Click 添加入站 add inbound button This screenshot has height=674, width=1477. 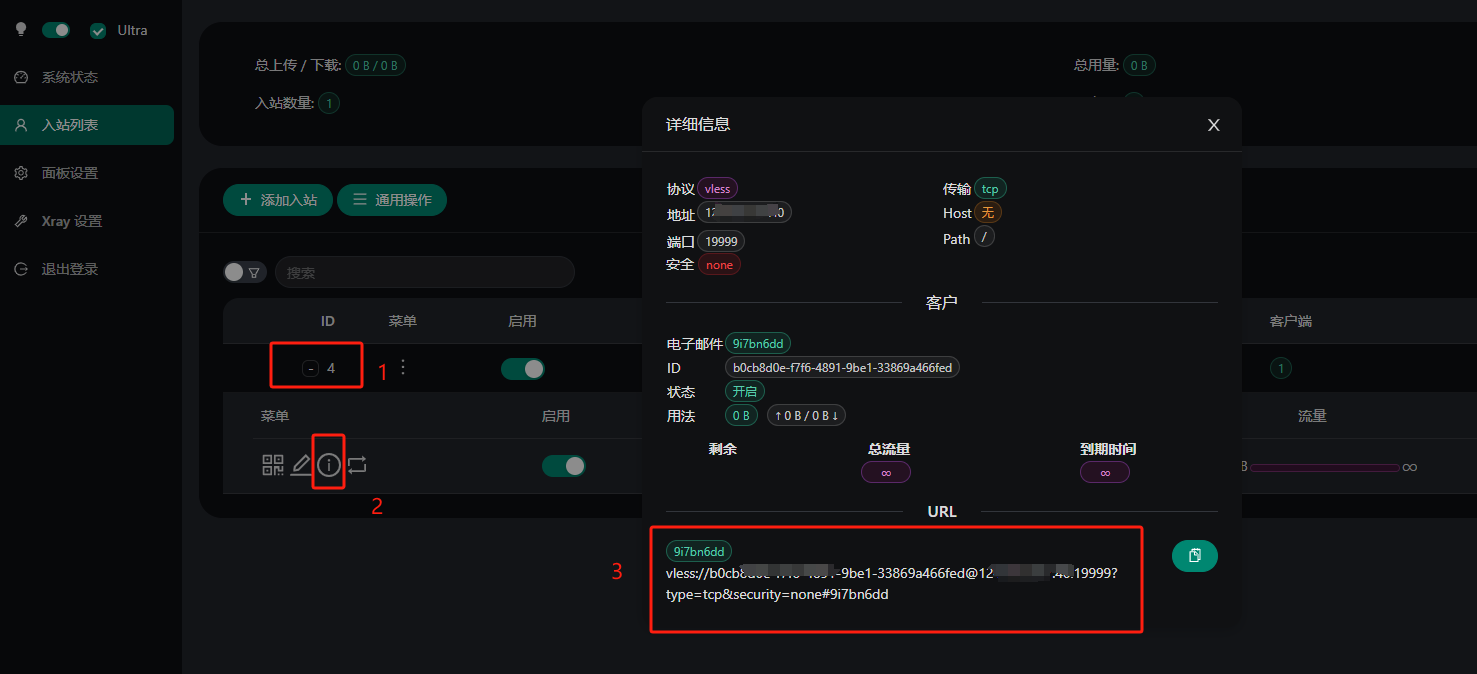277,200
